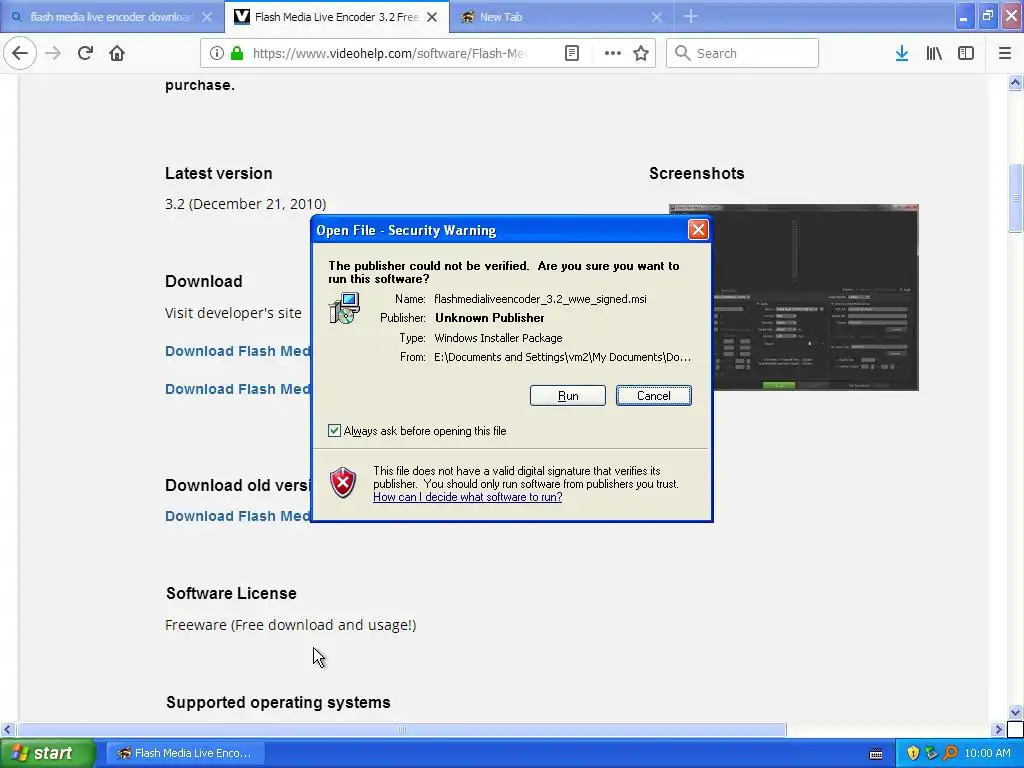This screenshot has width=1024, height=768.
Task: Click '3.2 (December 21, 2010)' version text
Action: point(246,204)
